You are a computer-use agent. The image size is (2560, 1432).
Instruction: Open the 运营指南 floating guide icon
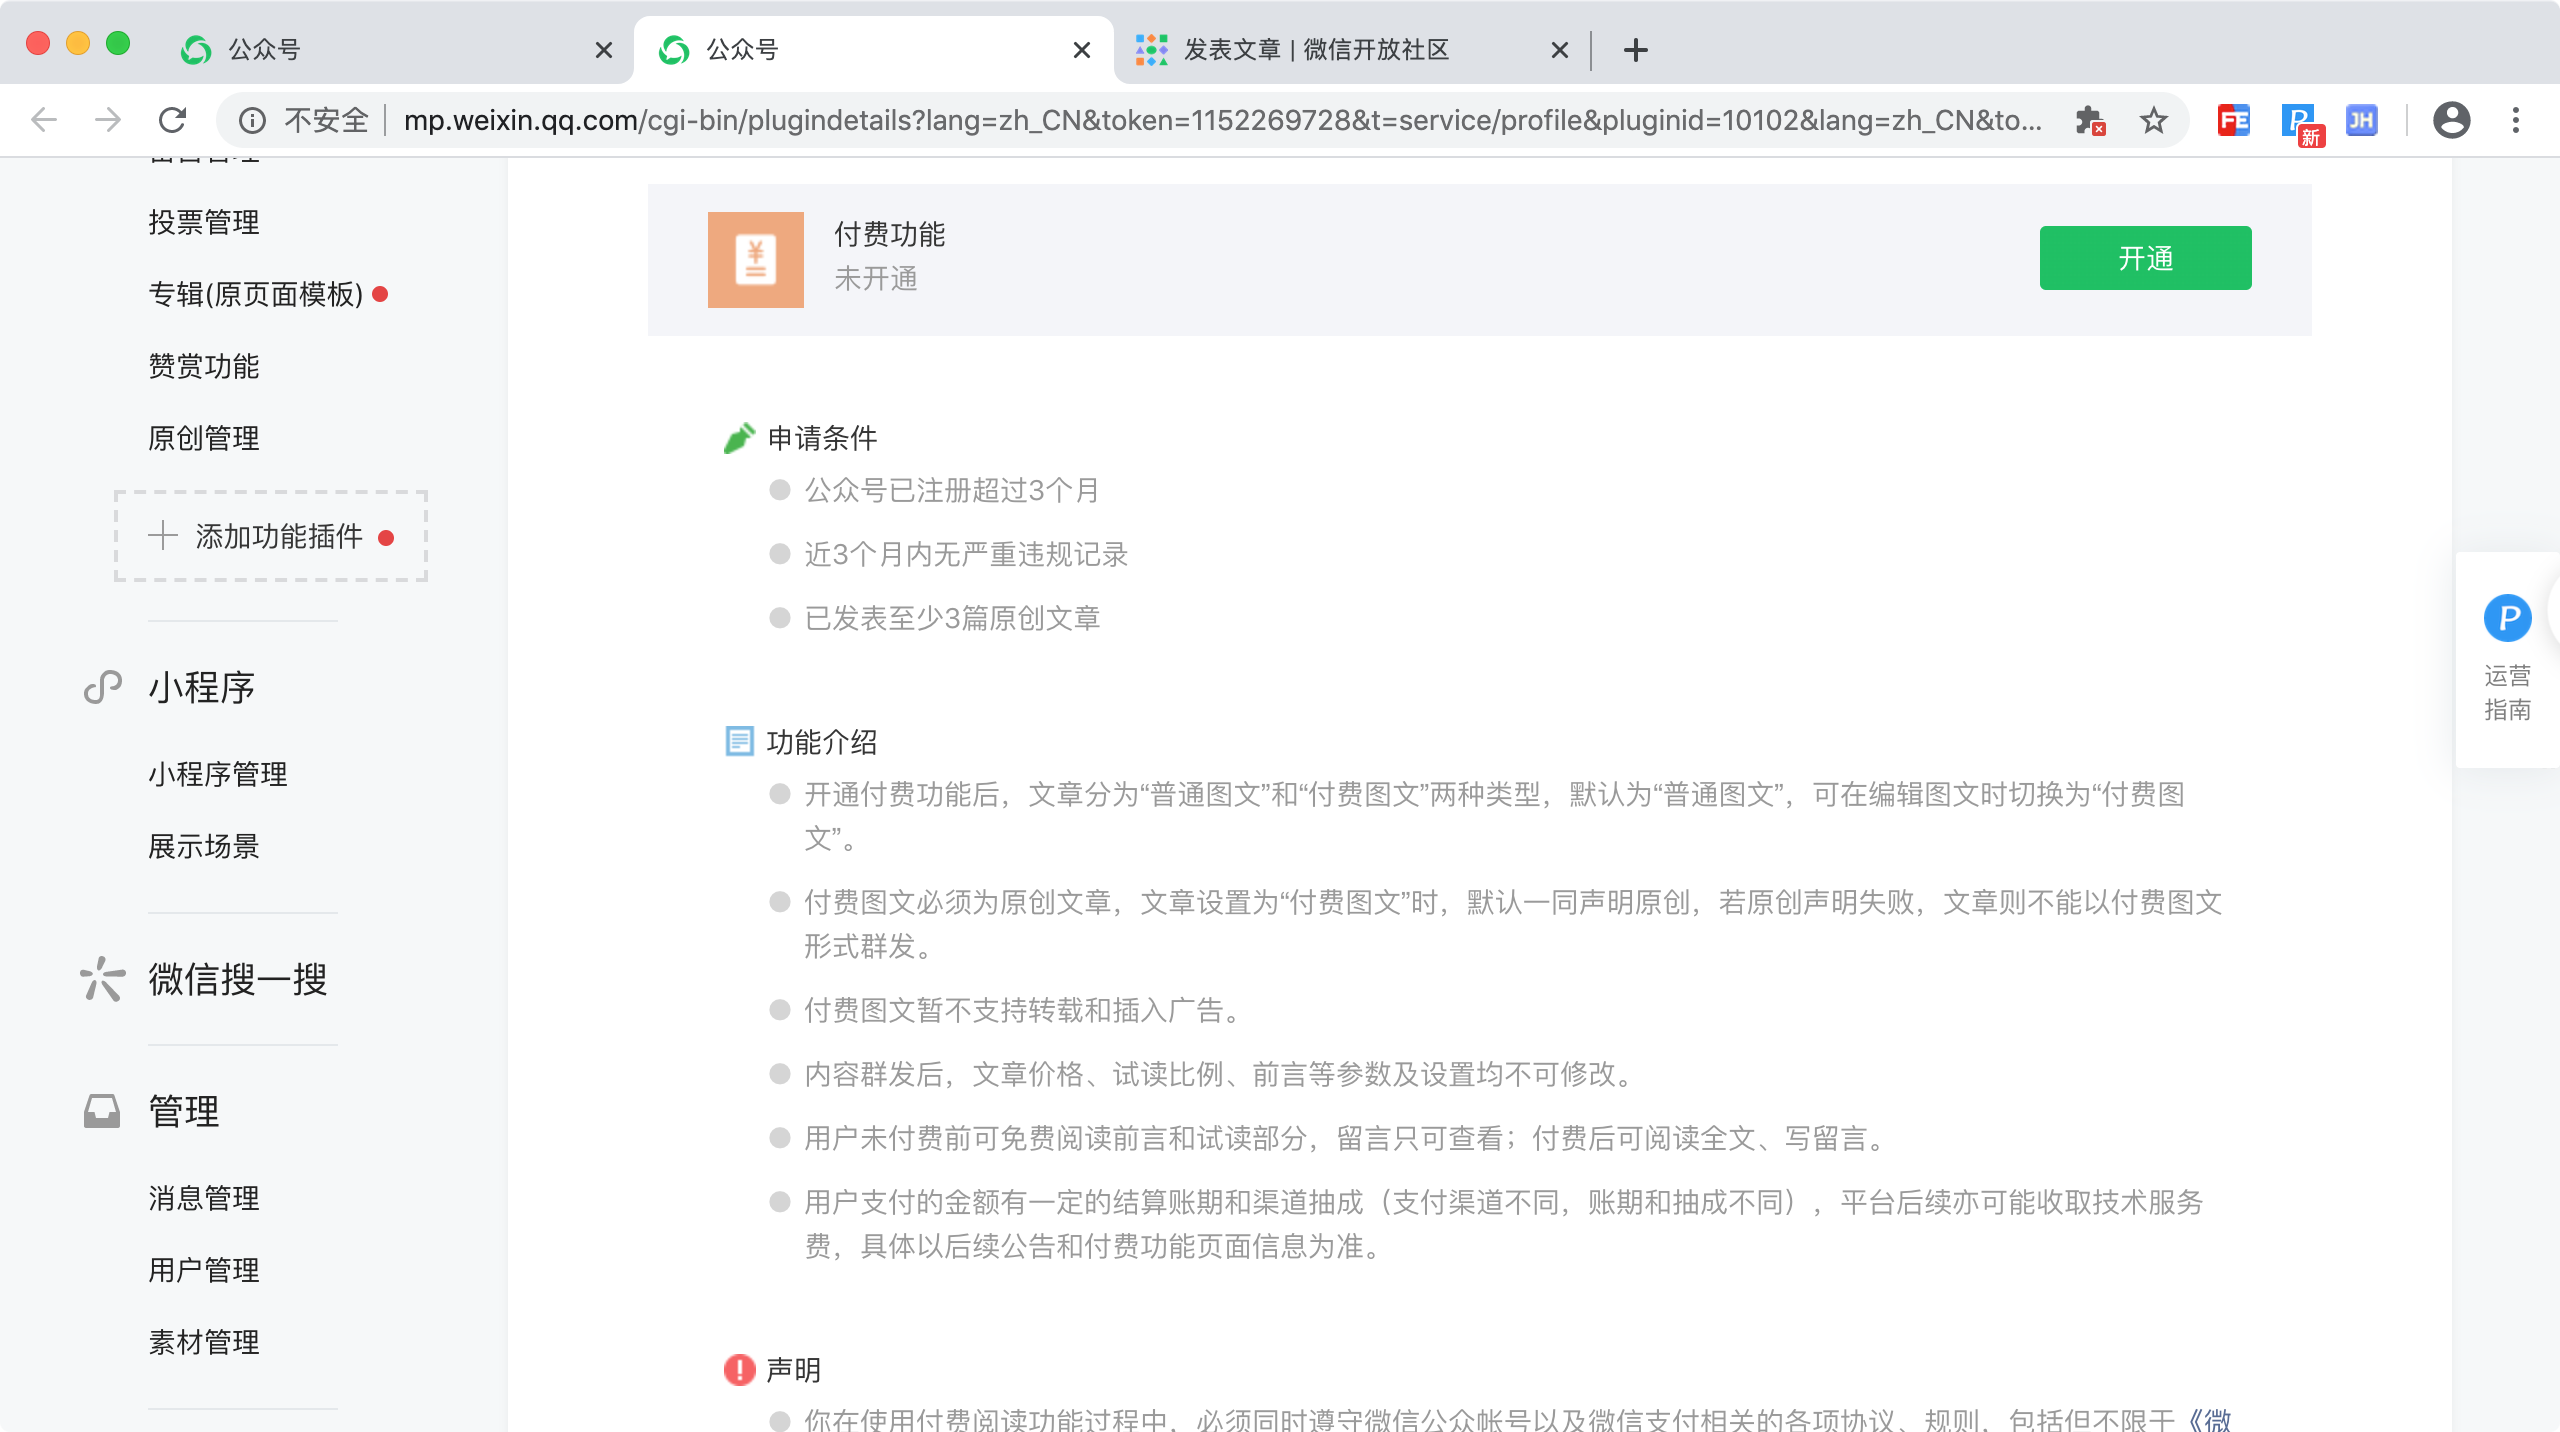click(x=2507, y=619)
